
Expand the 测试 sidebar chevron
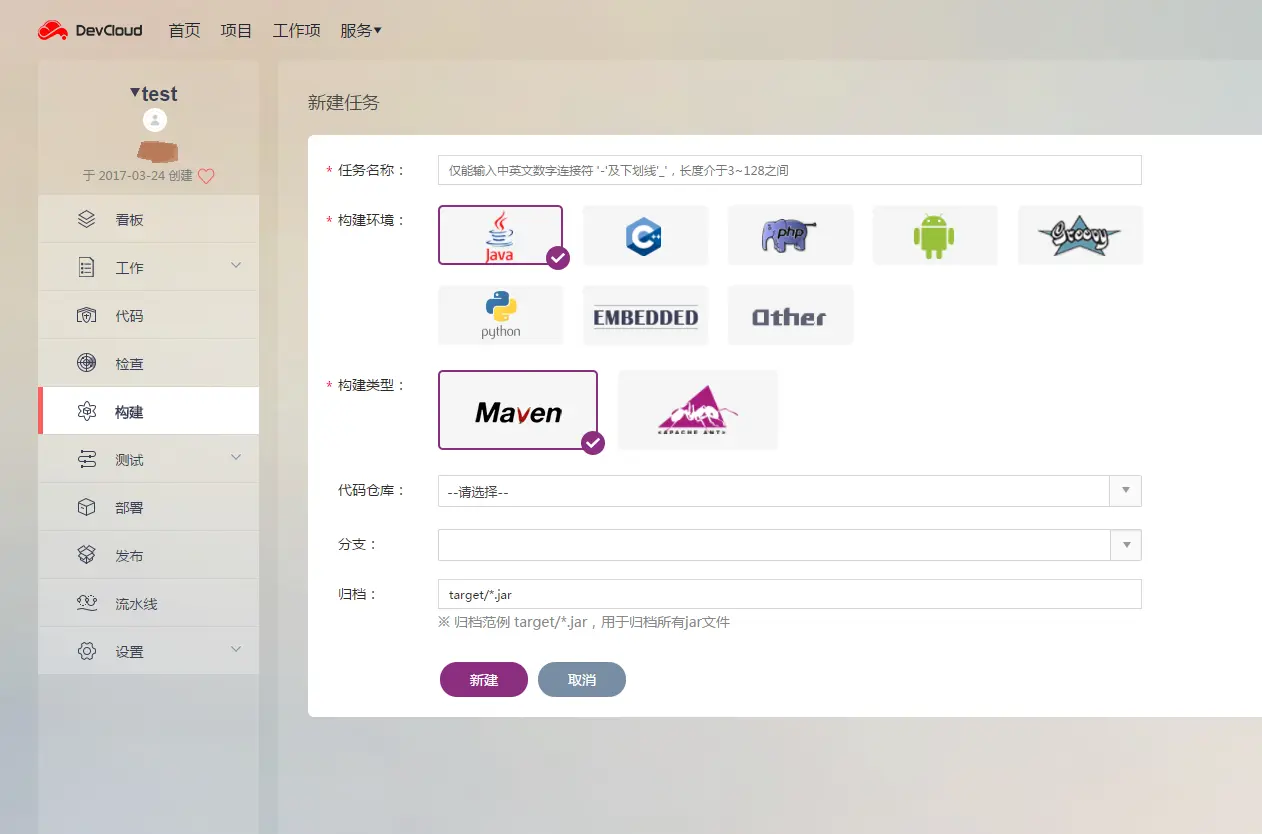236,457
